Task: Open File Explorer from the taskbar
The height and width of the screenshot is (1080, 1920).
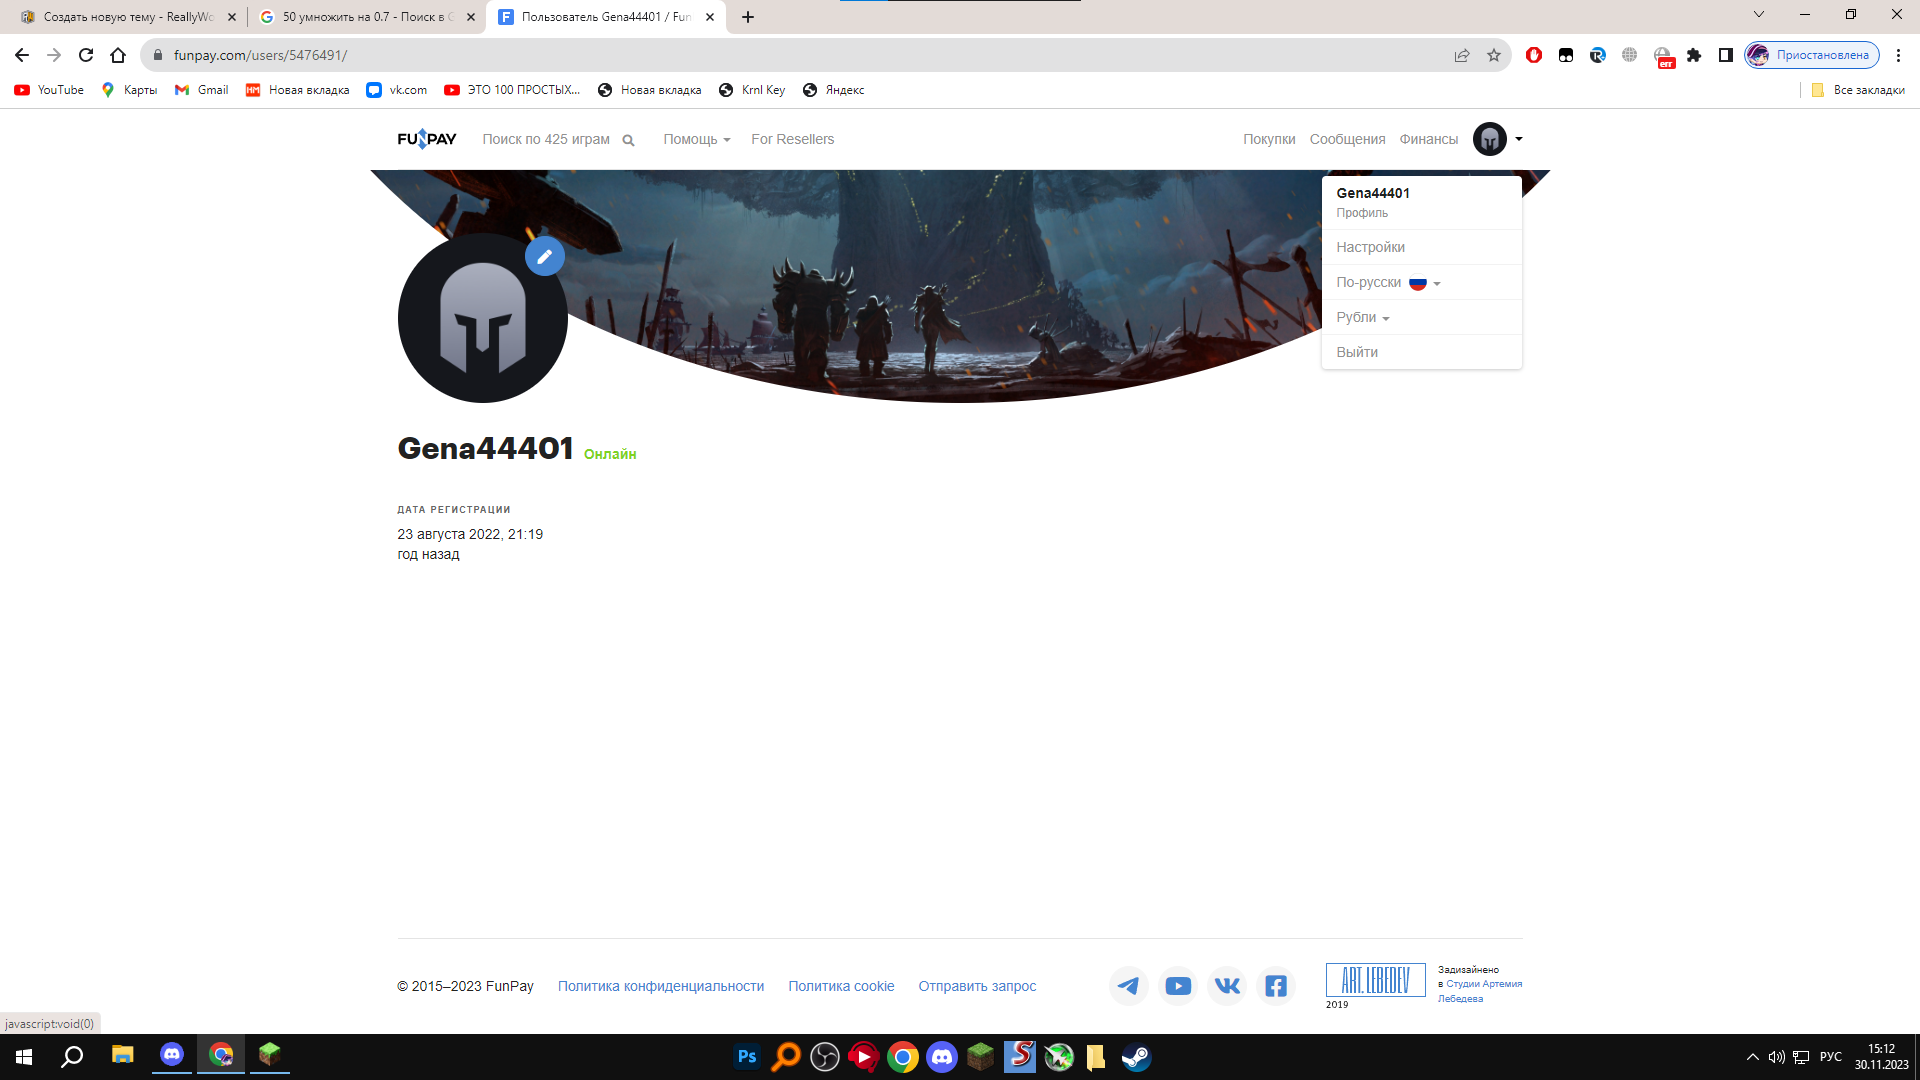Action: [x=123, y=1056]
